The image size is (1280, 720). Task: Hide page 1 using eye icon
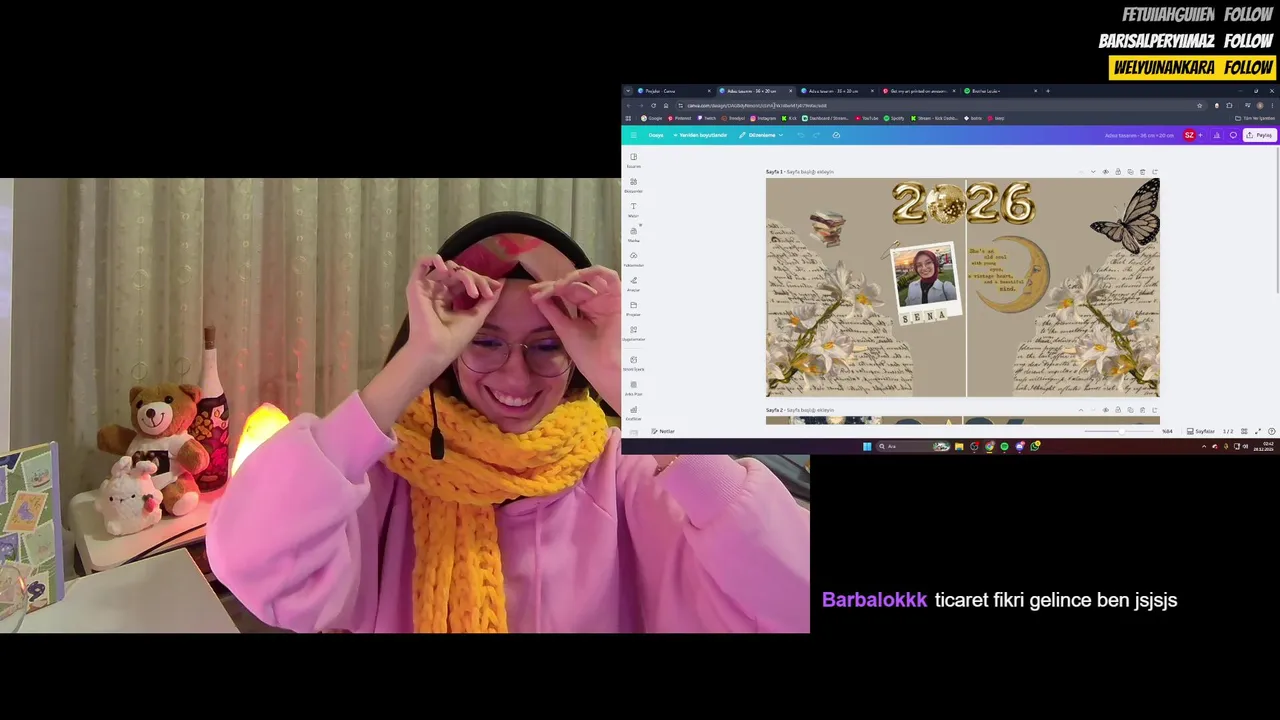click(1105, 172)
